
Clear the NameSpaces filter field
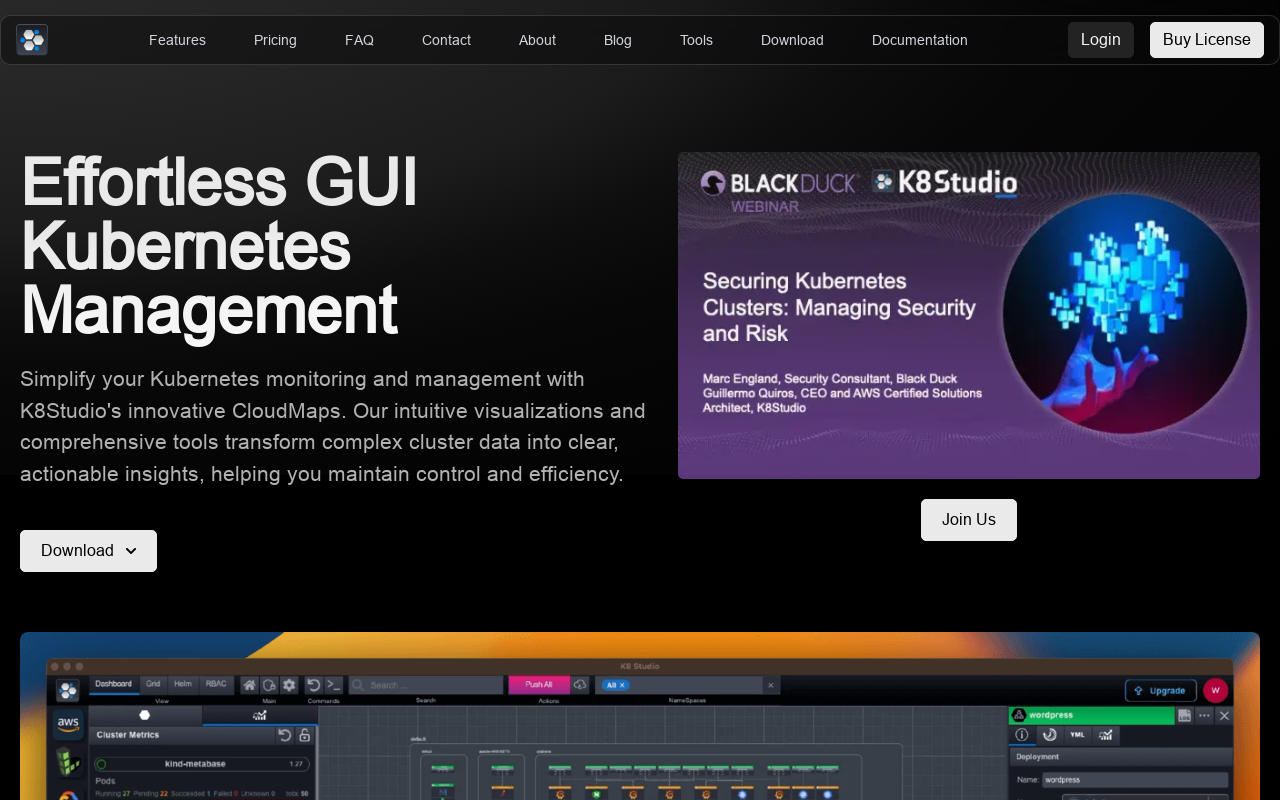pyautogui.click(x=770, y=685)
